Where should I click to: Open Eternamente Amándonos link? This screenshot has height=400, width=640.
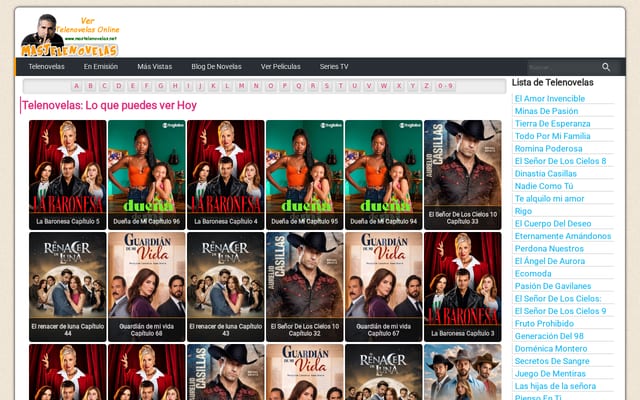pyautogui.click(x=563, y=236)
